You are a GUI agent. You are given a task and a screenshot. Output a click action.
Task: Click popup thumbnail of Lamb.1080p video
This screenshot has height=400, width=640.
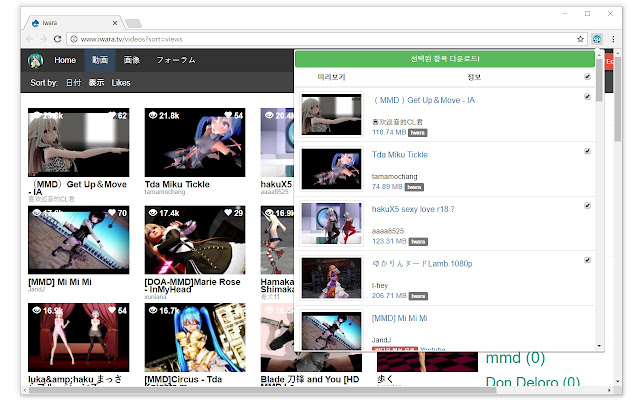[331, 278]
